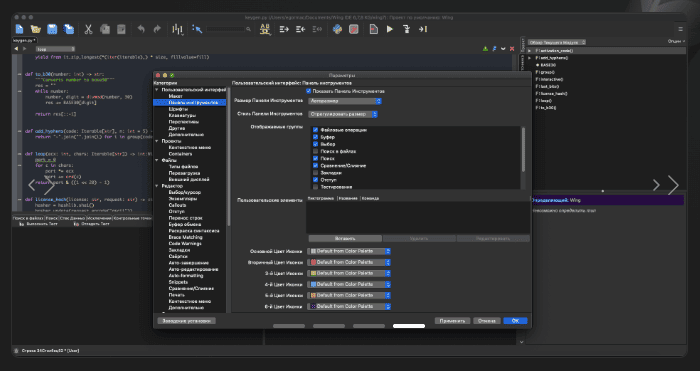700x371 pixels.
Task: Toggle the Show Toolbar checkbox
Action: 308,91
